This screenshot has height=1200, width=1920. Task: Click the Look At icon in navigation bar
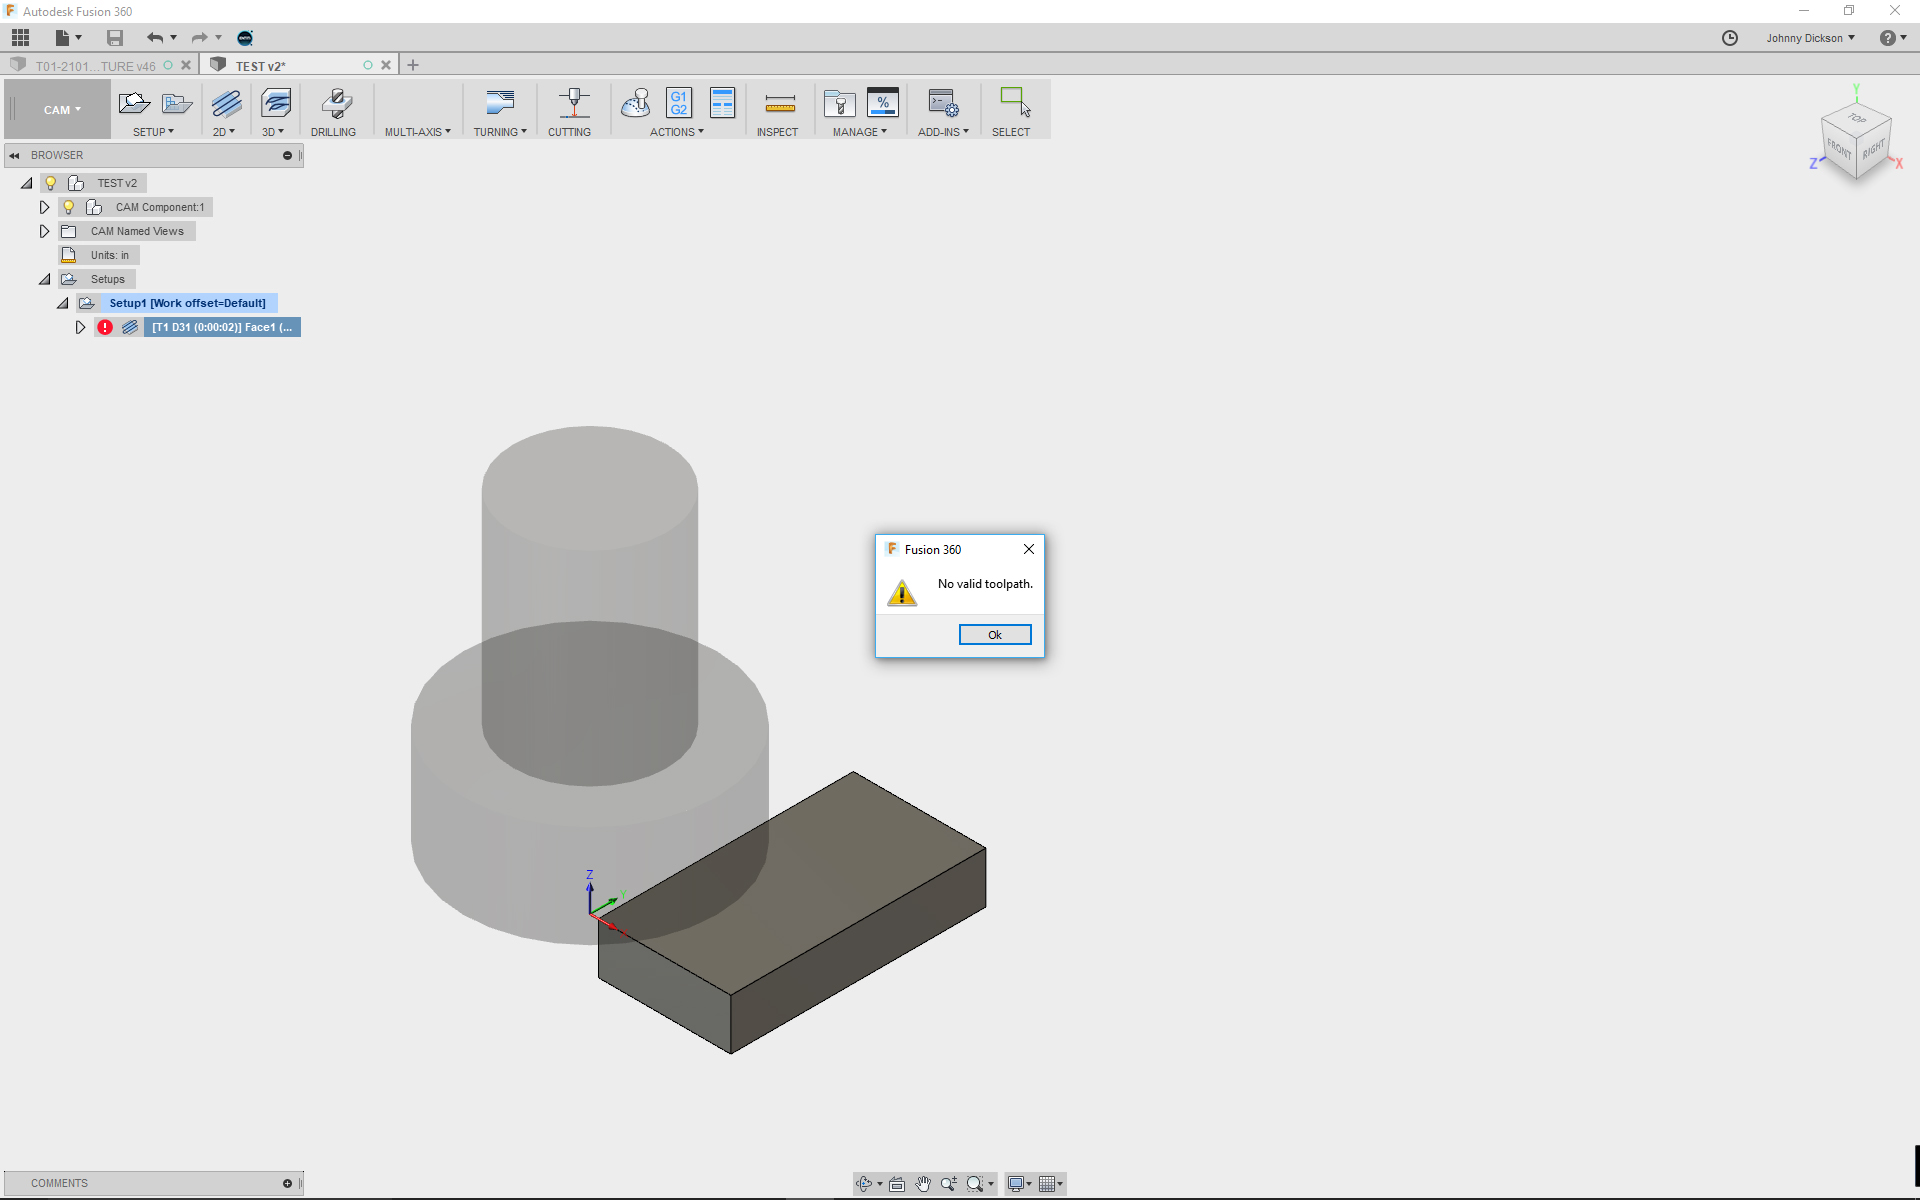(x=897, y=1184)
